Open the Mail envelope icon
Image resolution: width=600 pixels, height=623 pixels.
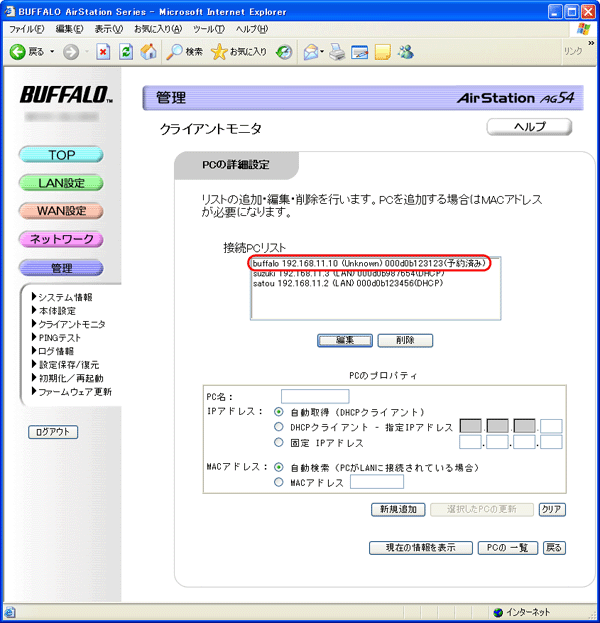point(311,52)
